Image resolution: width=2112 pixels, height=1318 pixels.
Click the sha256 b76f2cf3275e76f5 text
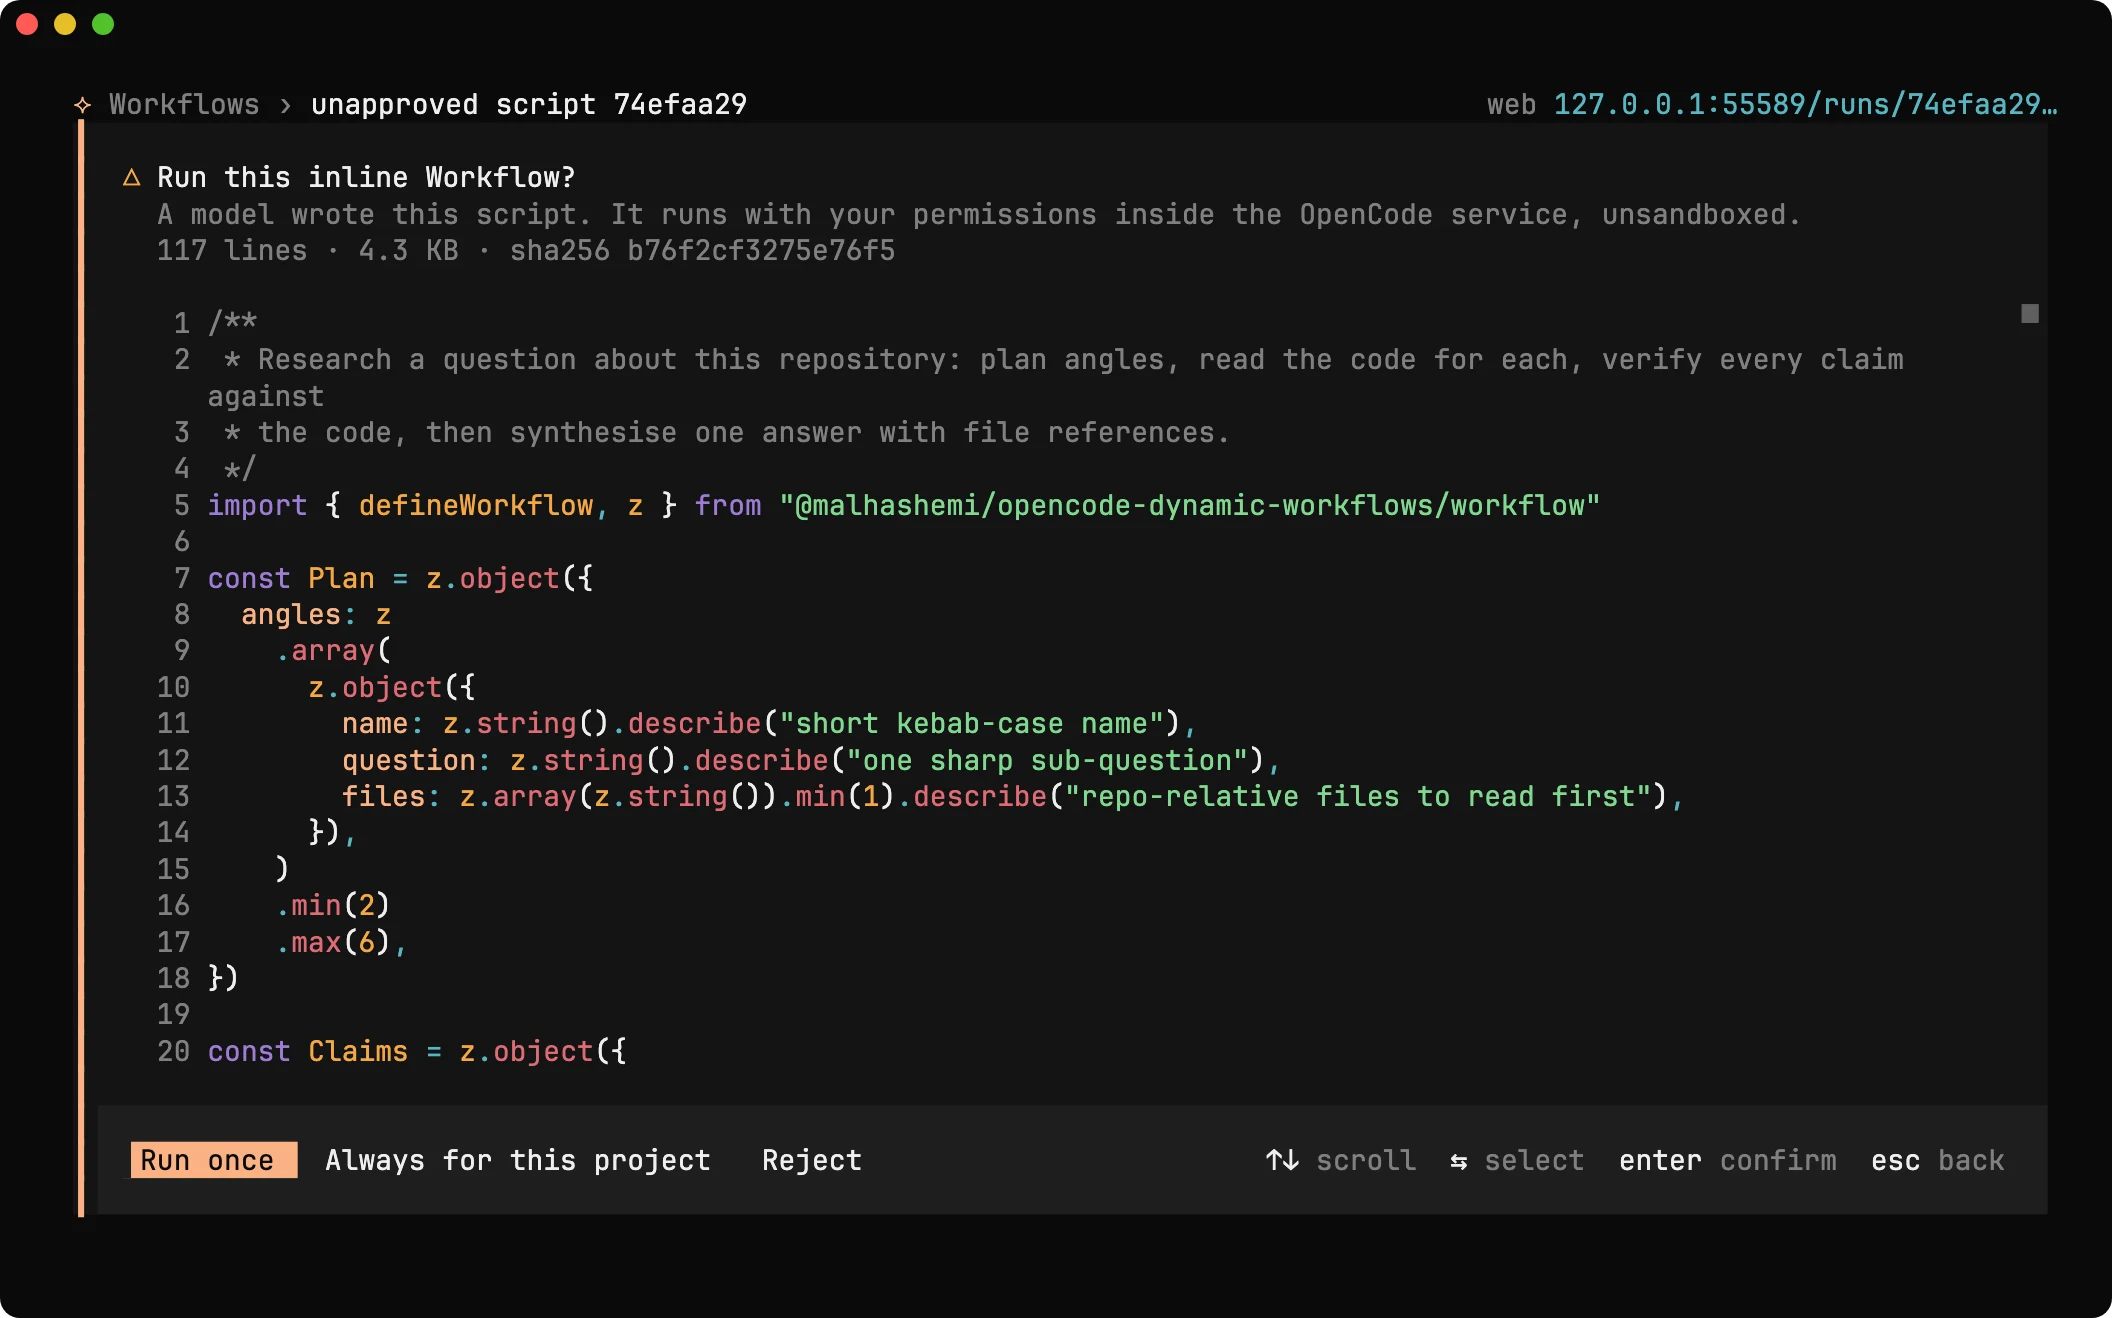pos(703,250)
